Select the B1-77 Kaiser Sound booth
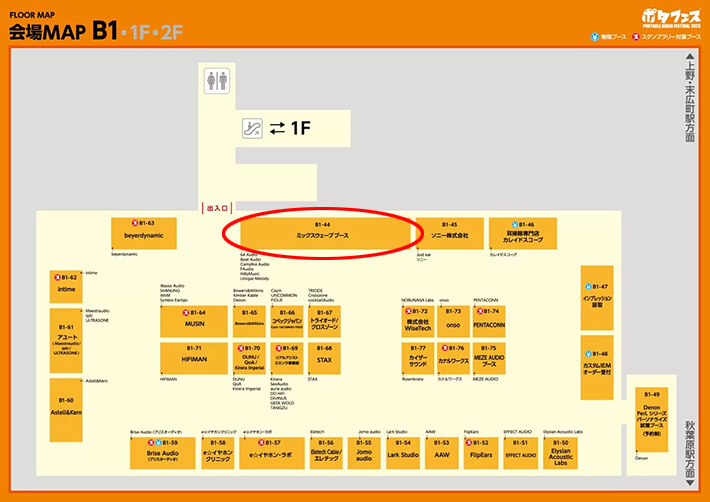This screenshot has width=710, height=502. (x=417, y=358)
